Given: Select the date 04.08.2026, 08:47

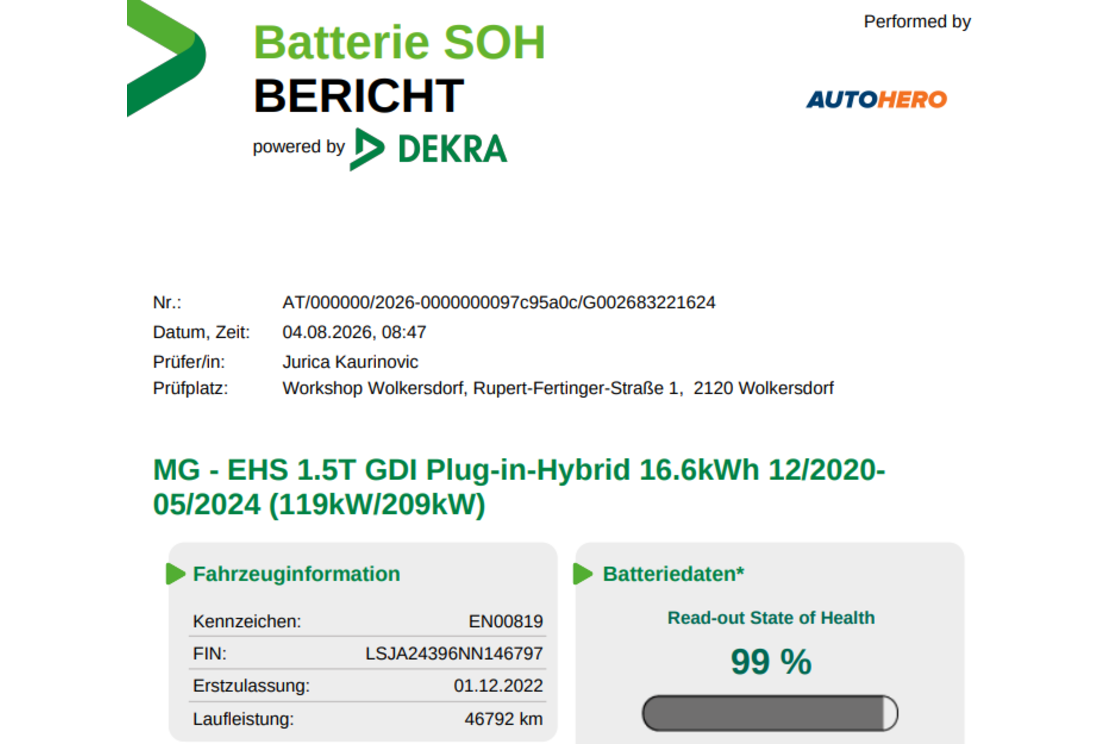Looking at the screenshot, I should [354, 332].
